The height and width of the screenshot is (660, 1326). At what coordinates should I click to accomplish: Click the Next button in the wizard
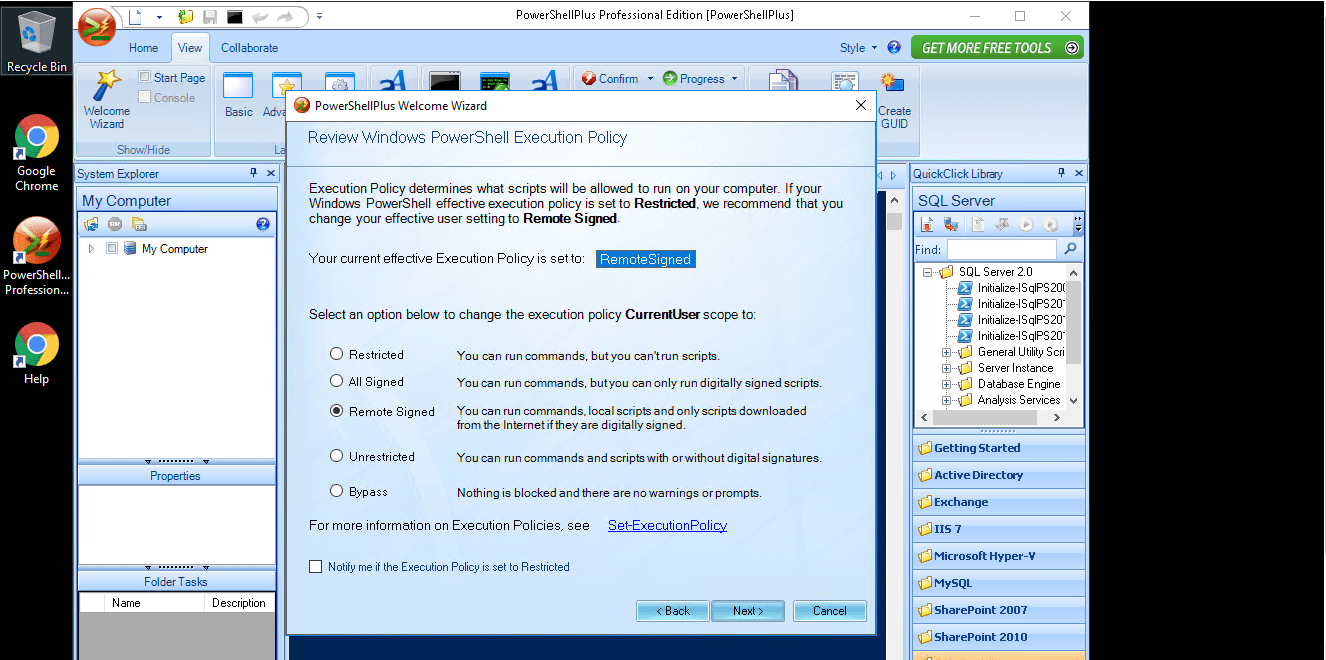(748, 610)
